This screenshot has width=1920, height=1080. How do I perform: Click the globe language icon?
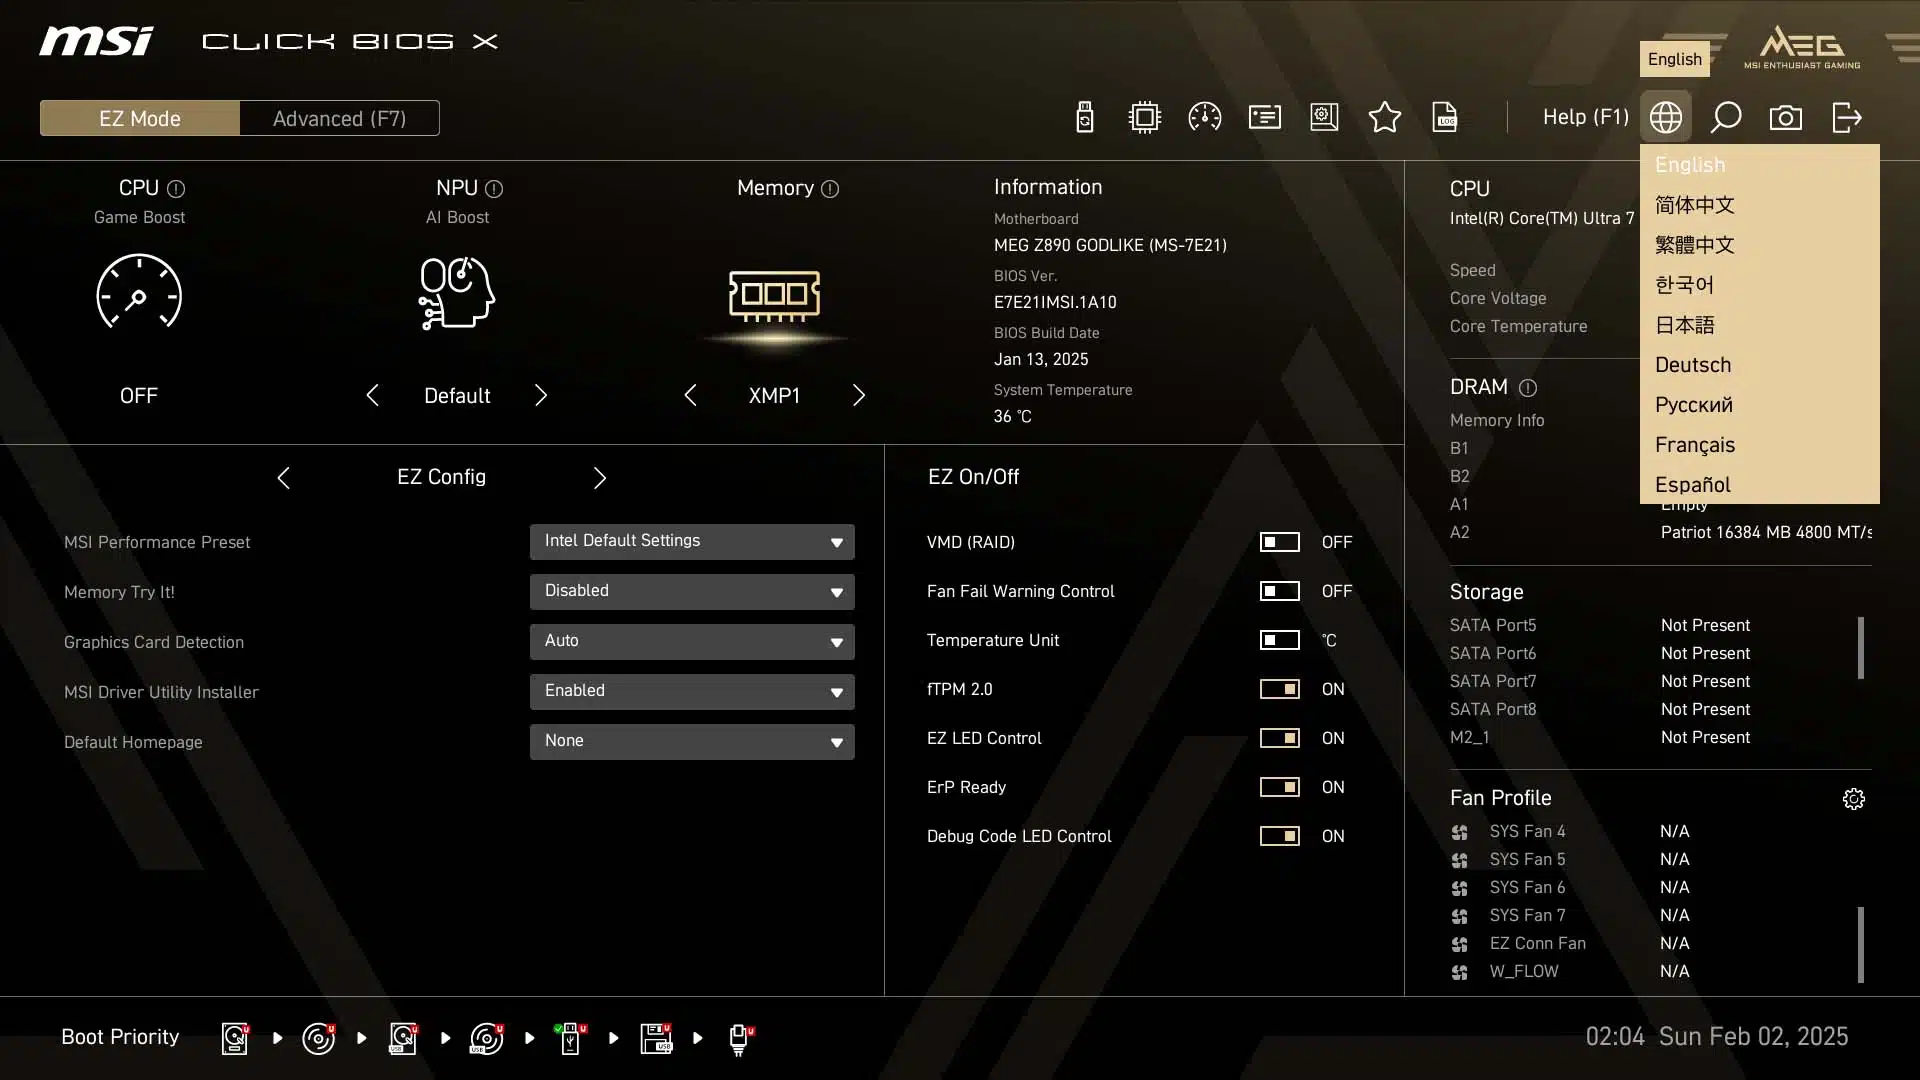point(1665,117)
